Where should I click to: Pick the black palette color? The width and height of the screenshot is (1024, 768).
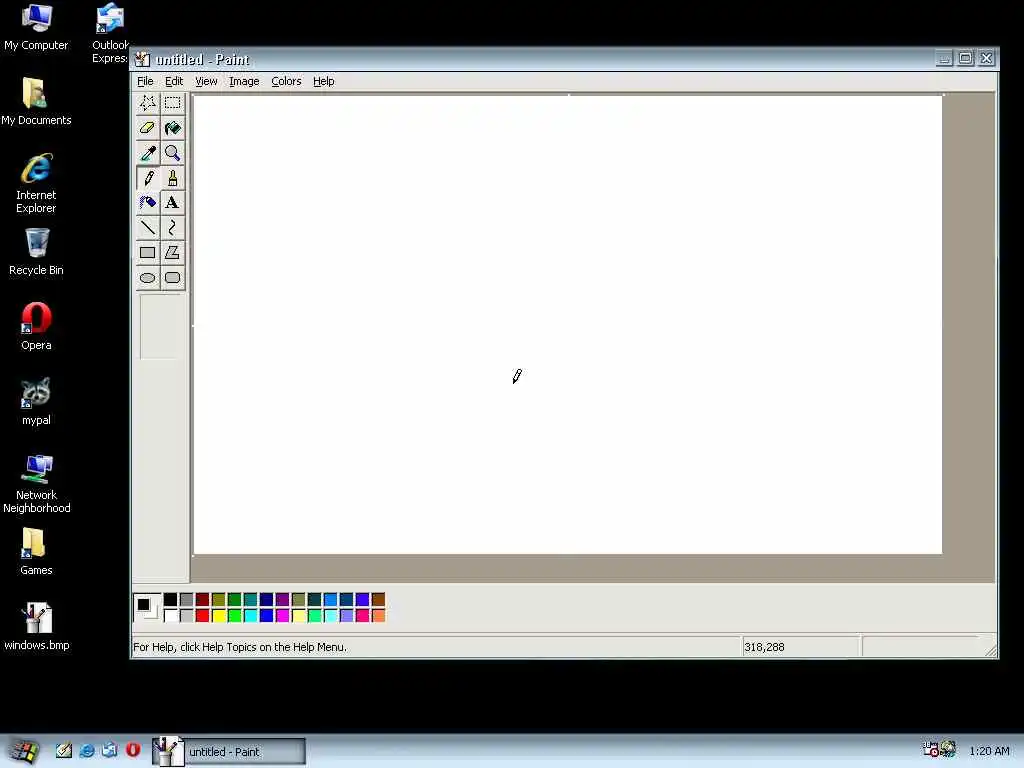click(x=170, y=600)
